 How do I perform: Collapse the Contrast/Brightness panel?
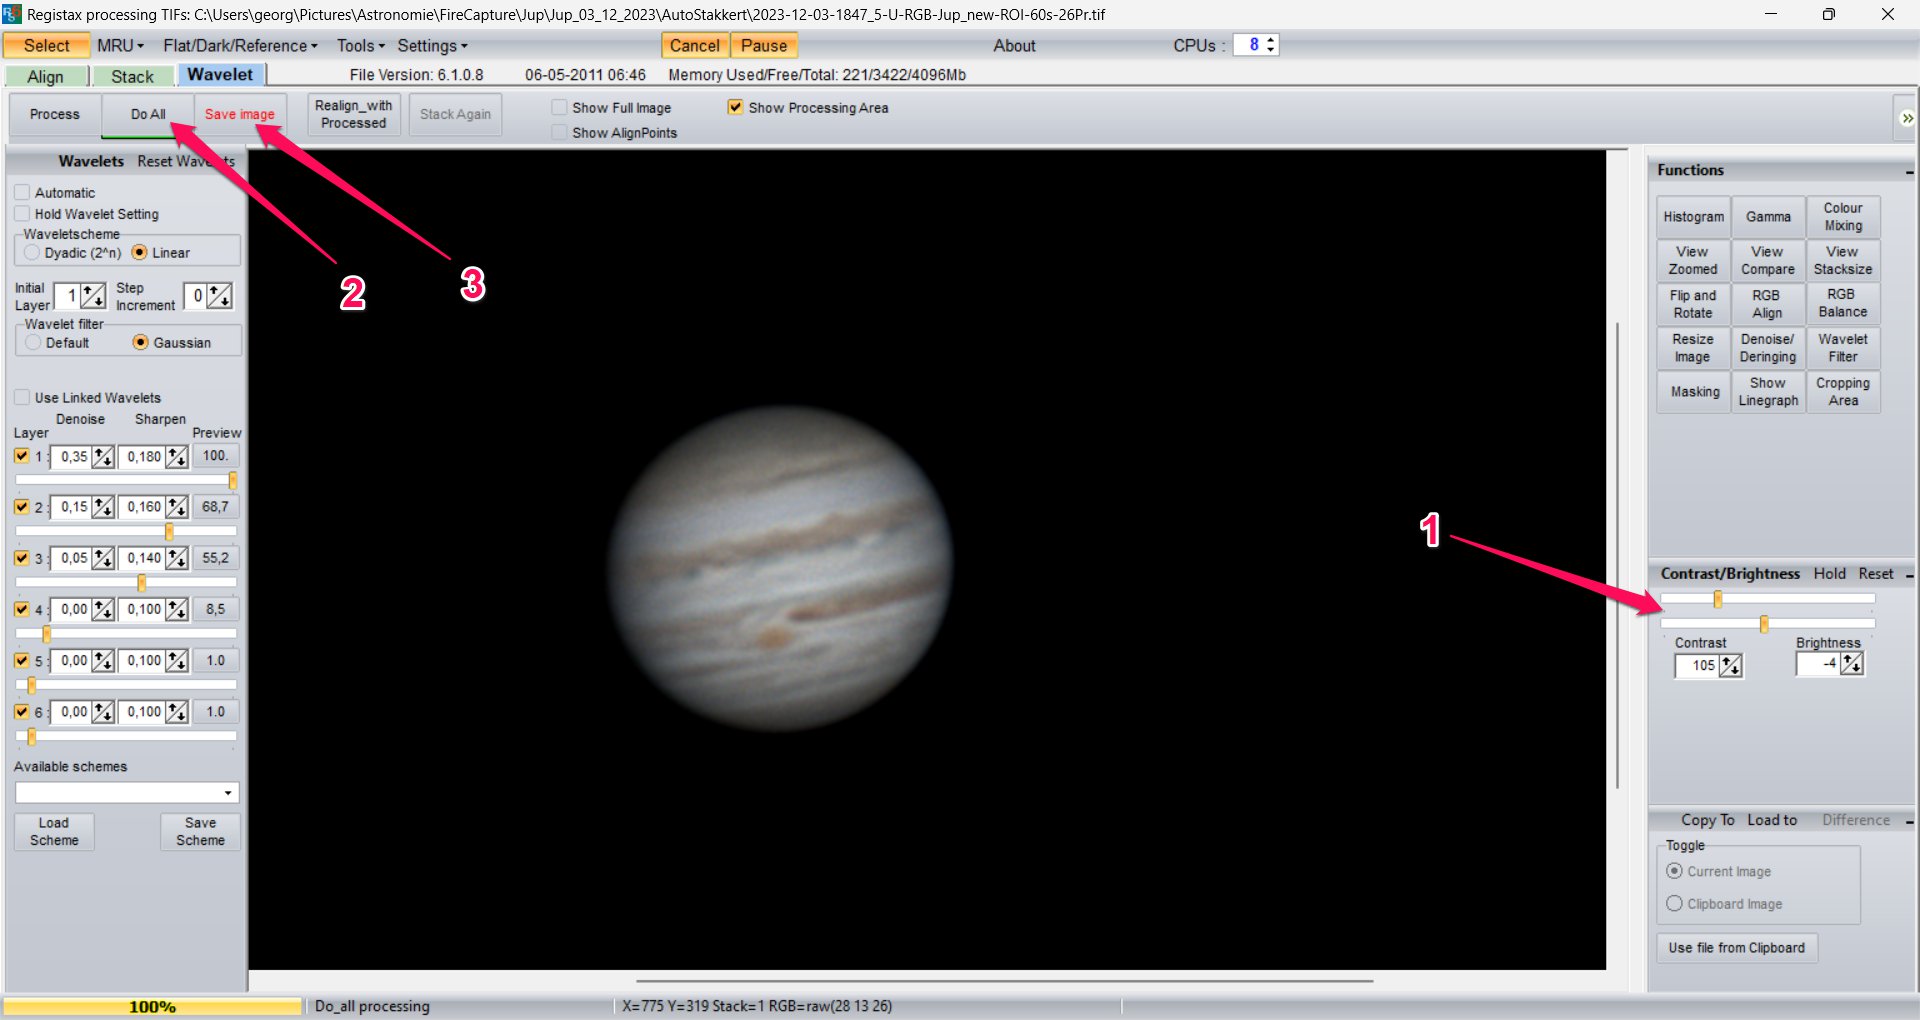pos(1909,575)
